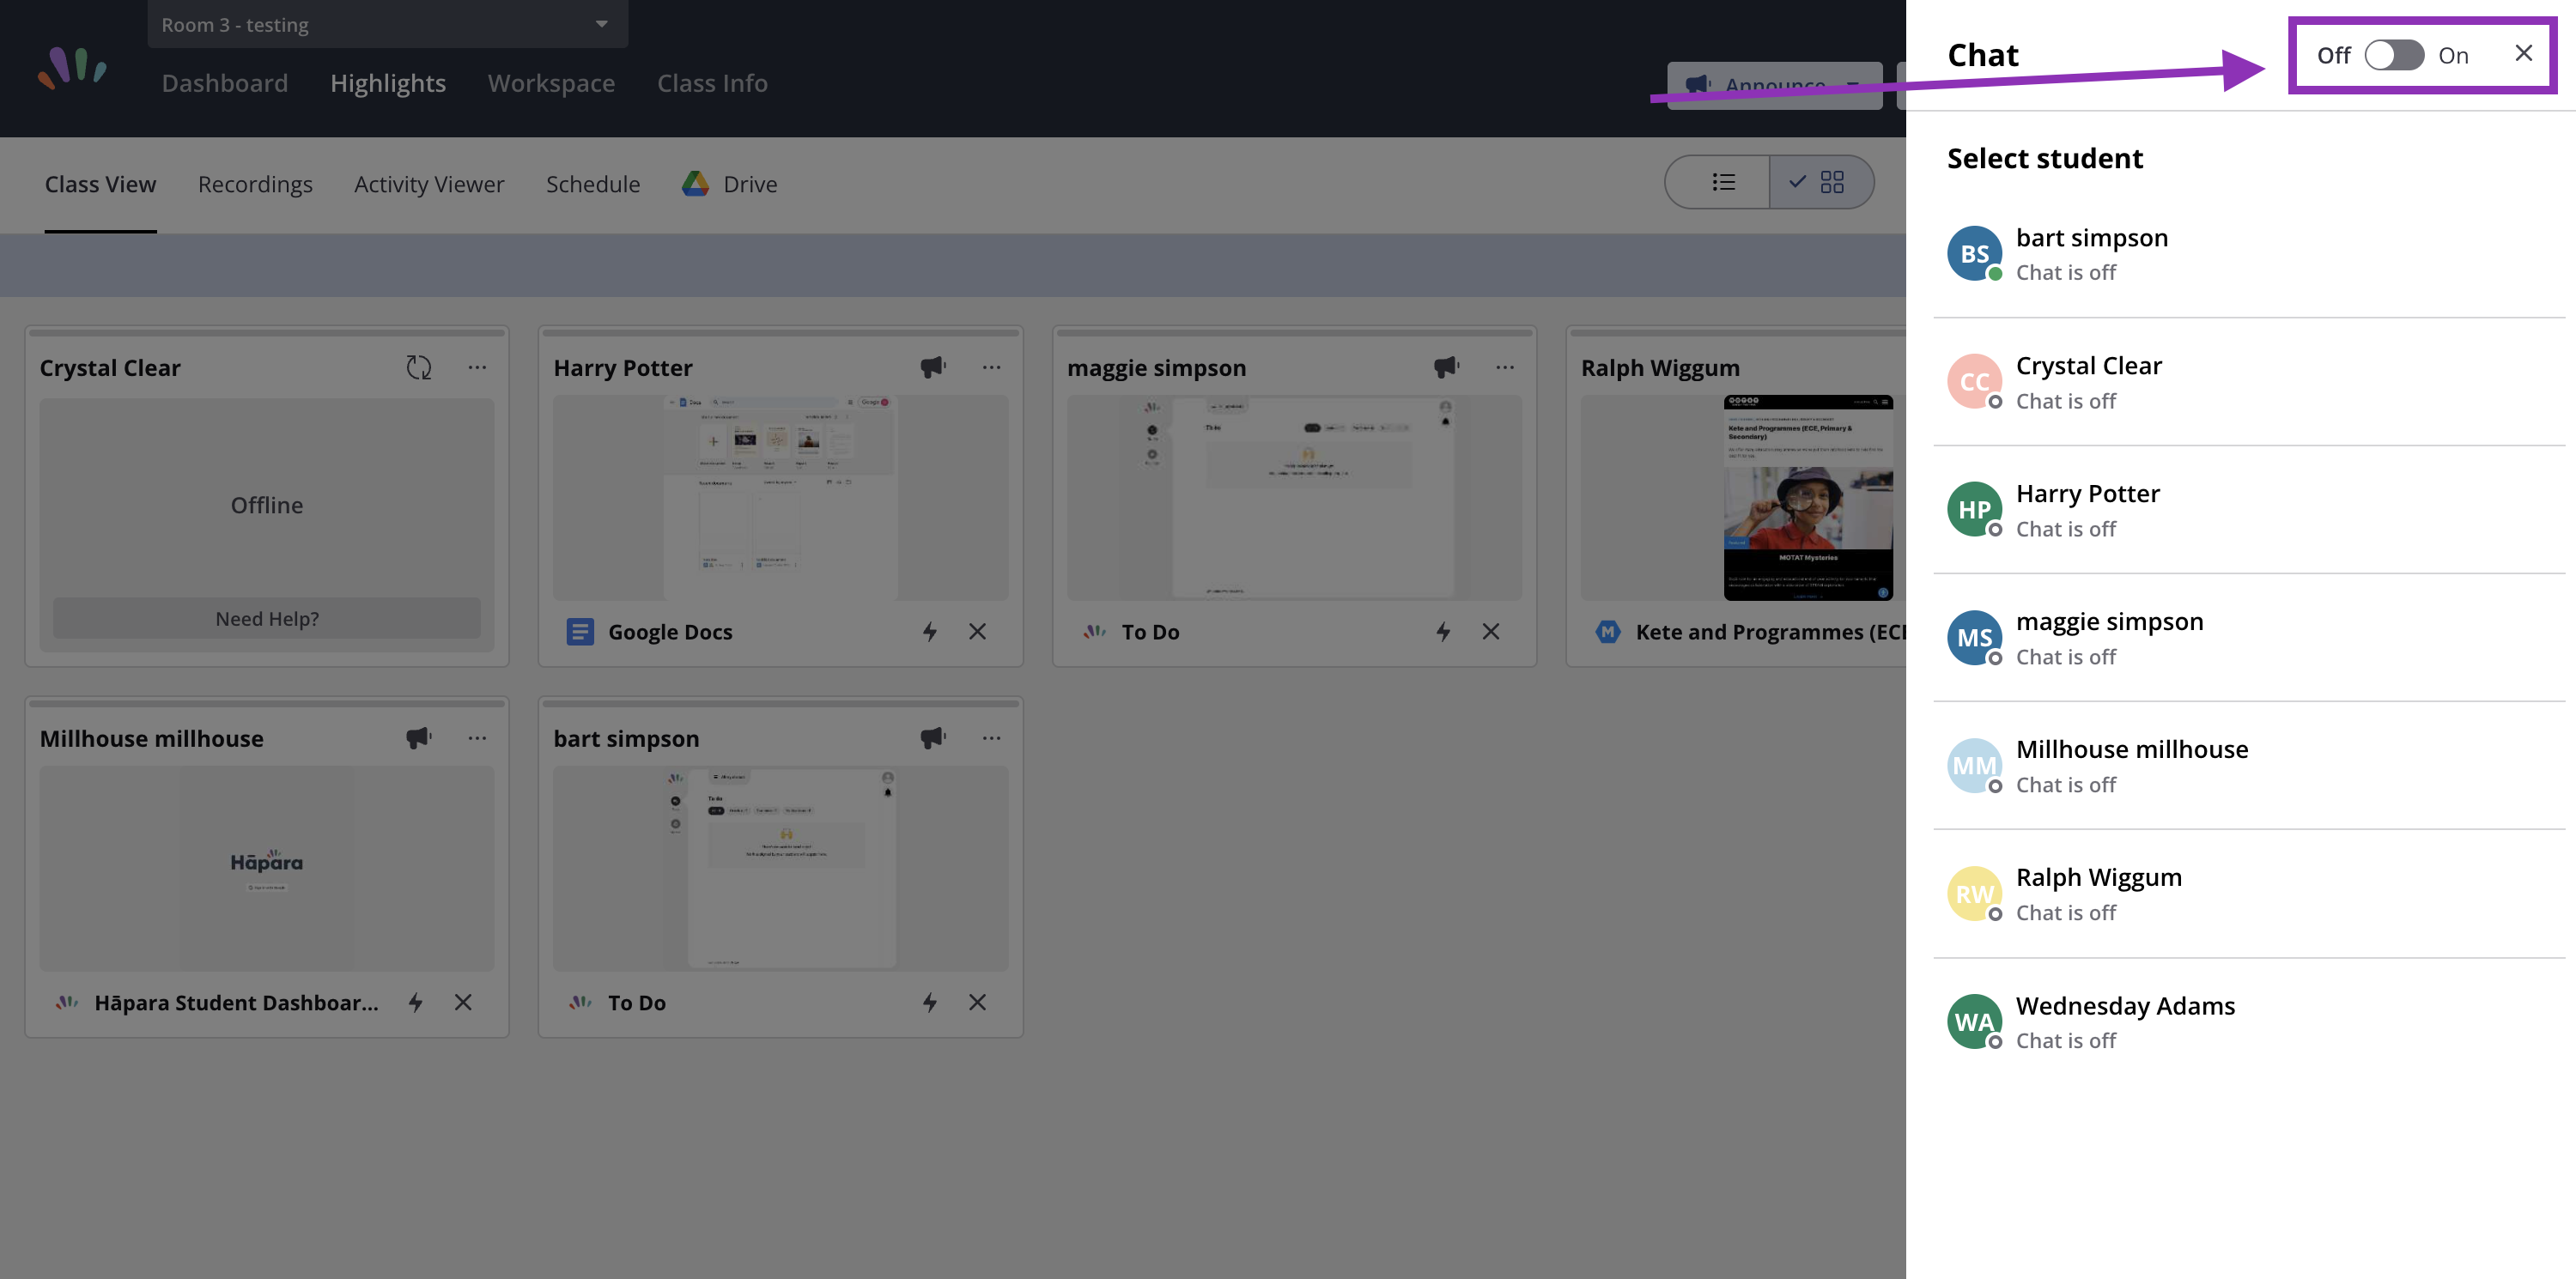Refresh Crystal Clear's tile
The width and height of the screenshot is (2576, 1279).
pyautogui.click(x=419, y=367)
